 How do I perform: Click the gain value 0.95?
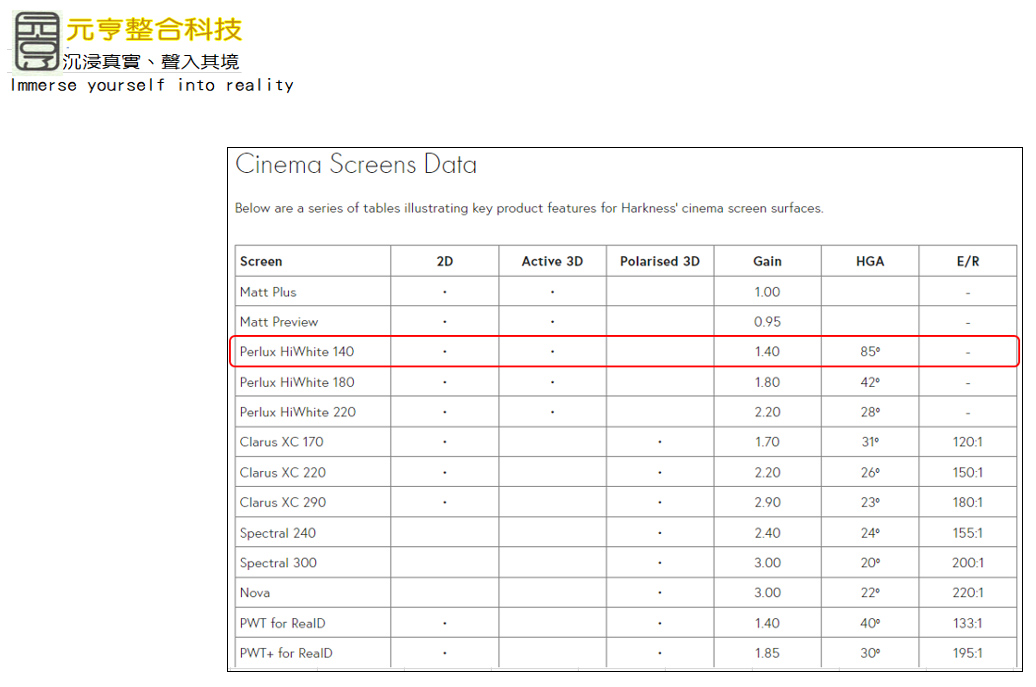[767, 322]
